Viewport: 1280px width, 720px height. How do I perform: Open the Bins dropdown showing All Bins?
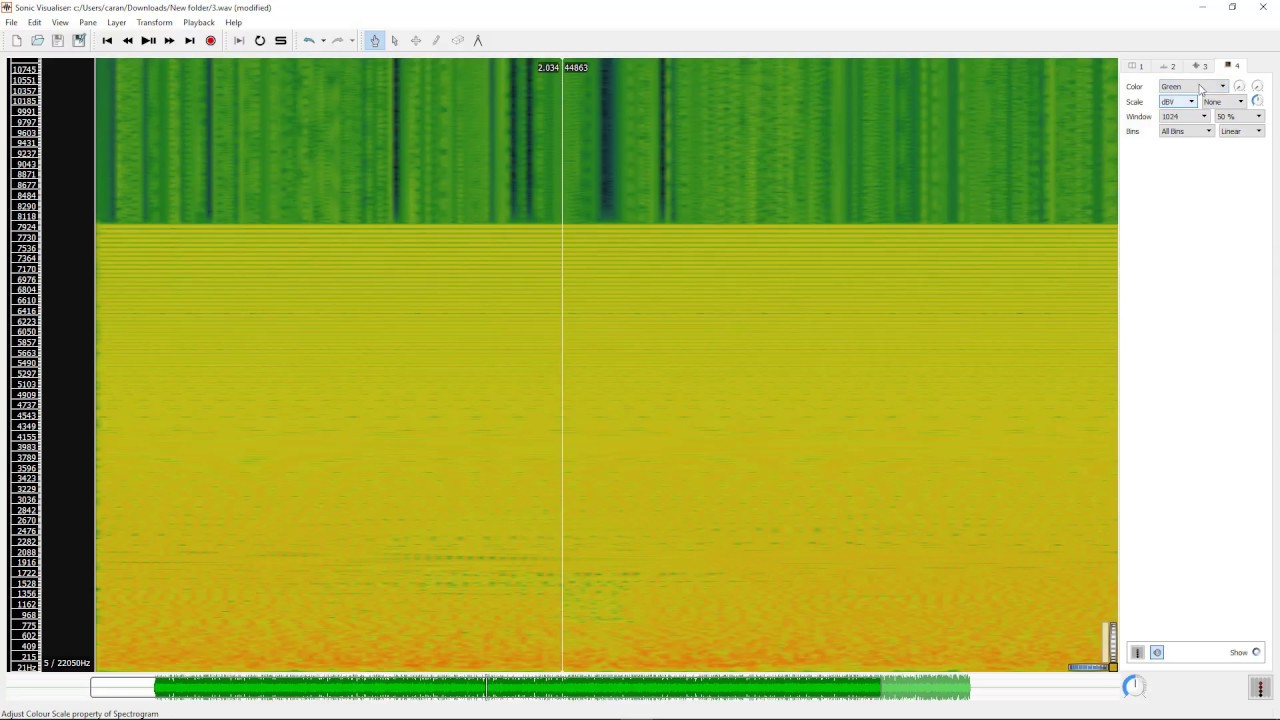click(1186, 132)
